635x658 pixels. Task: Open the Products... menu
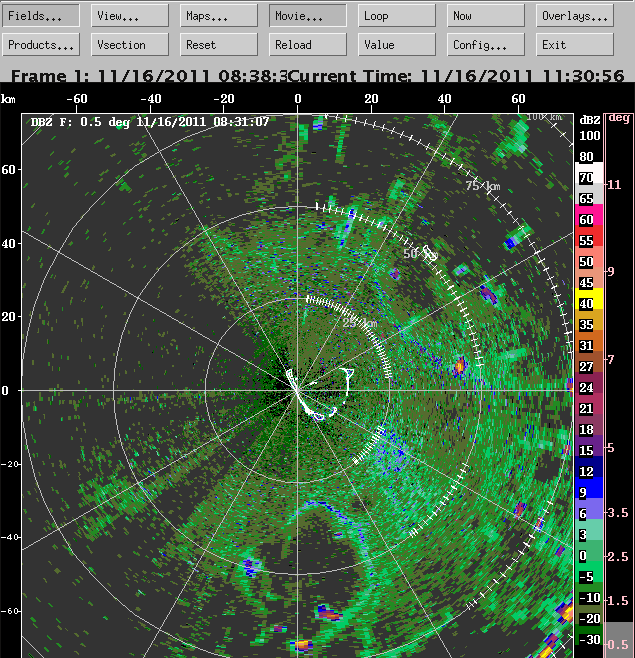(x=41, y=44)
